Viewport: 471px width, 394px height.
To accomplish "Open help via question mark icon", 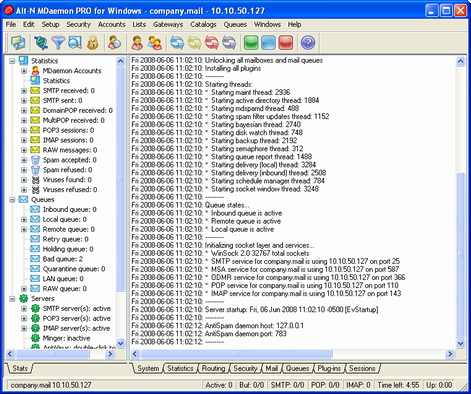I will coord(308,43).
